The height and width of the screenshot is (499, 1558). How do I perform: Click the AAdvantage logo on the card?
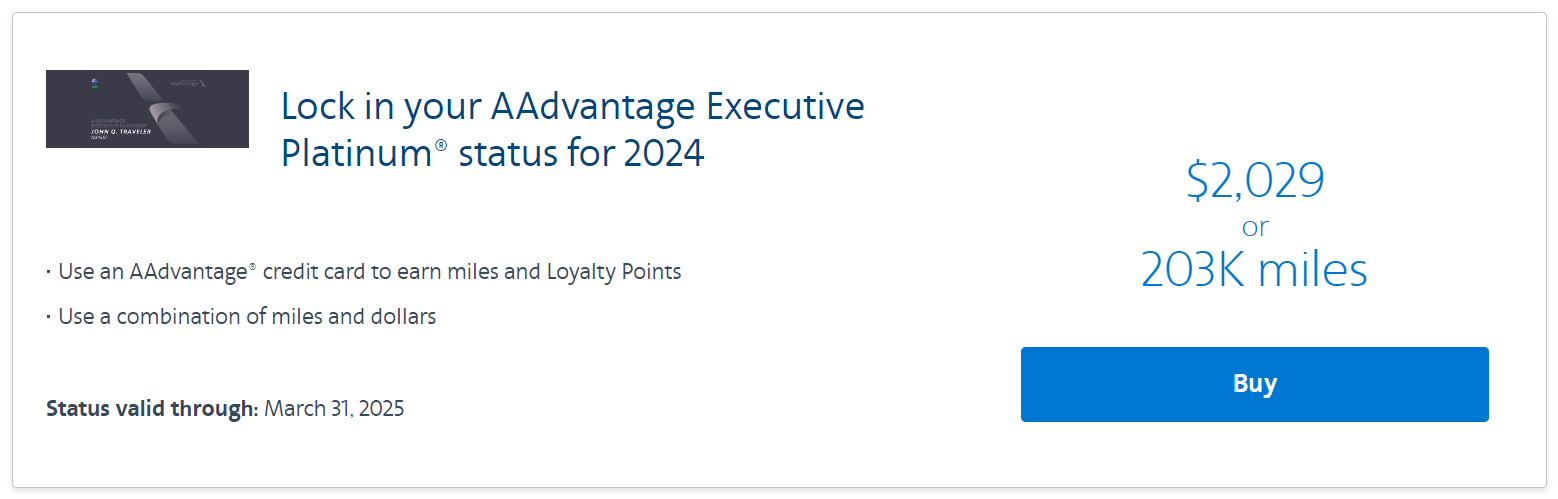tap(192, 82)
